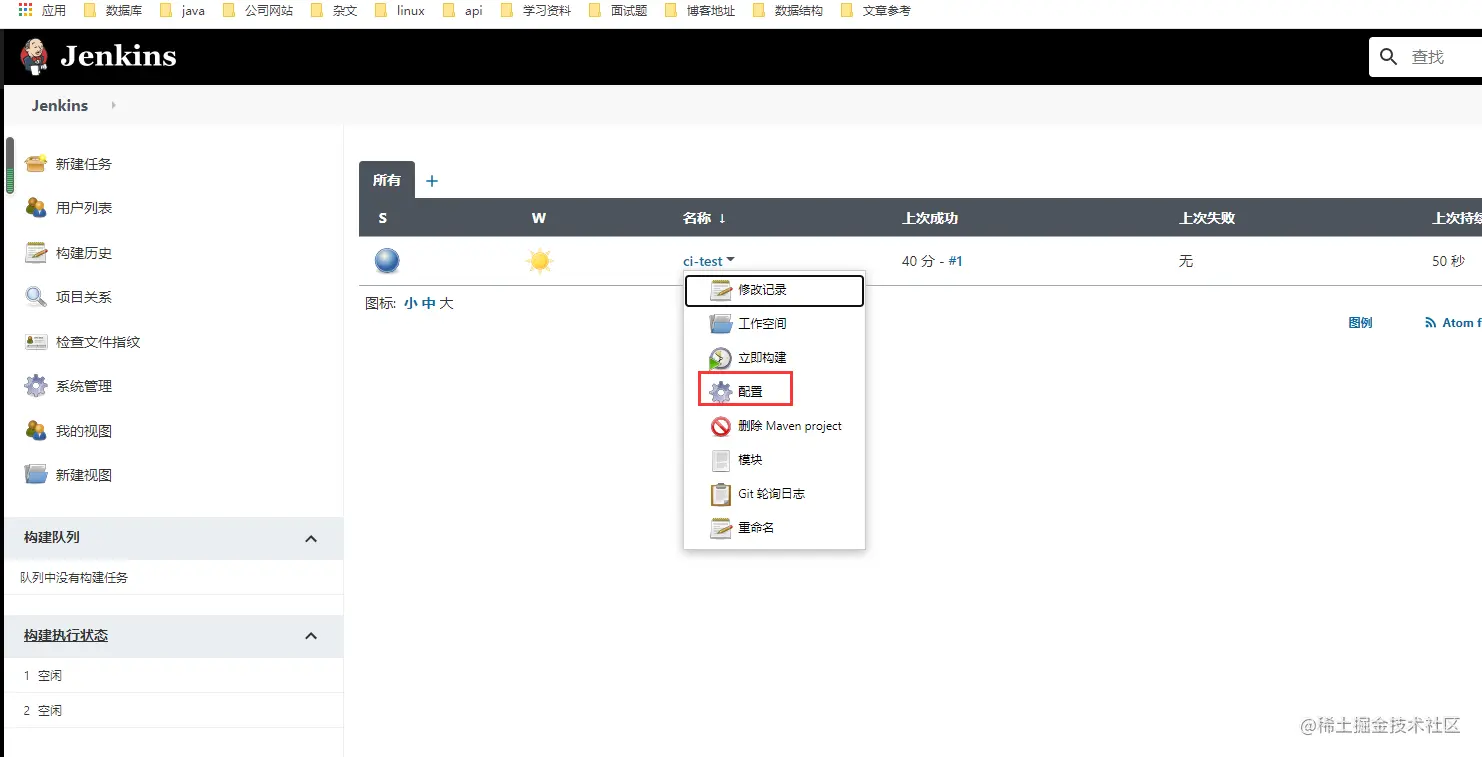This screenshot has height=757, width=1482.
Task: Click the sidebar vertical scrollbar handle
Action: point(10,165)
